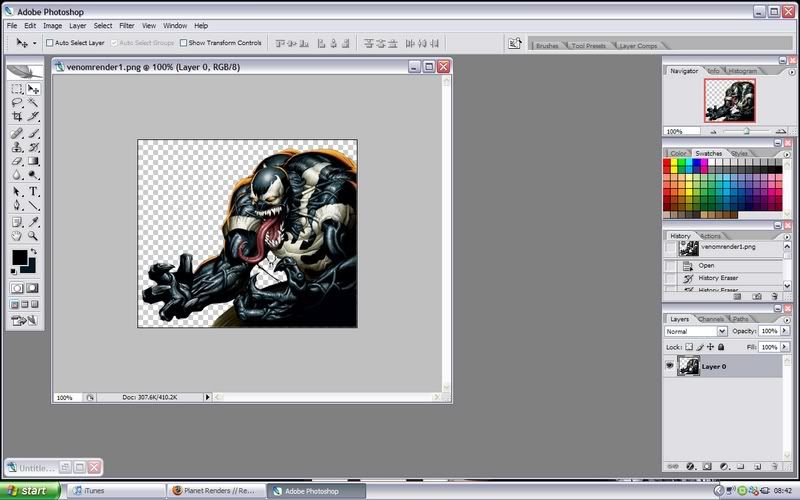The width and height of the screenshot is (800, 500).
Task: Enable Auto Select Layer checkbox
Action: pos(49,43)
